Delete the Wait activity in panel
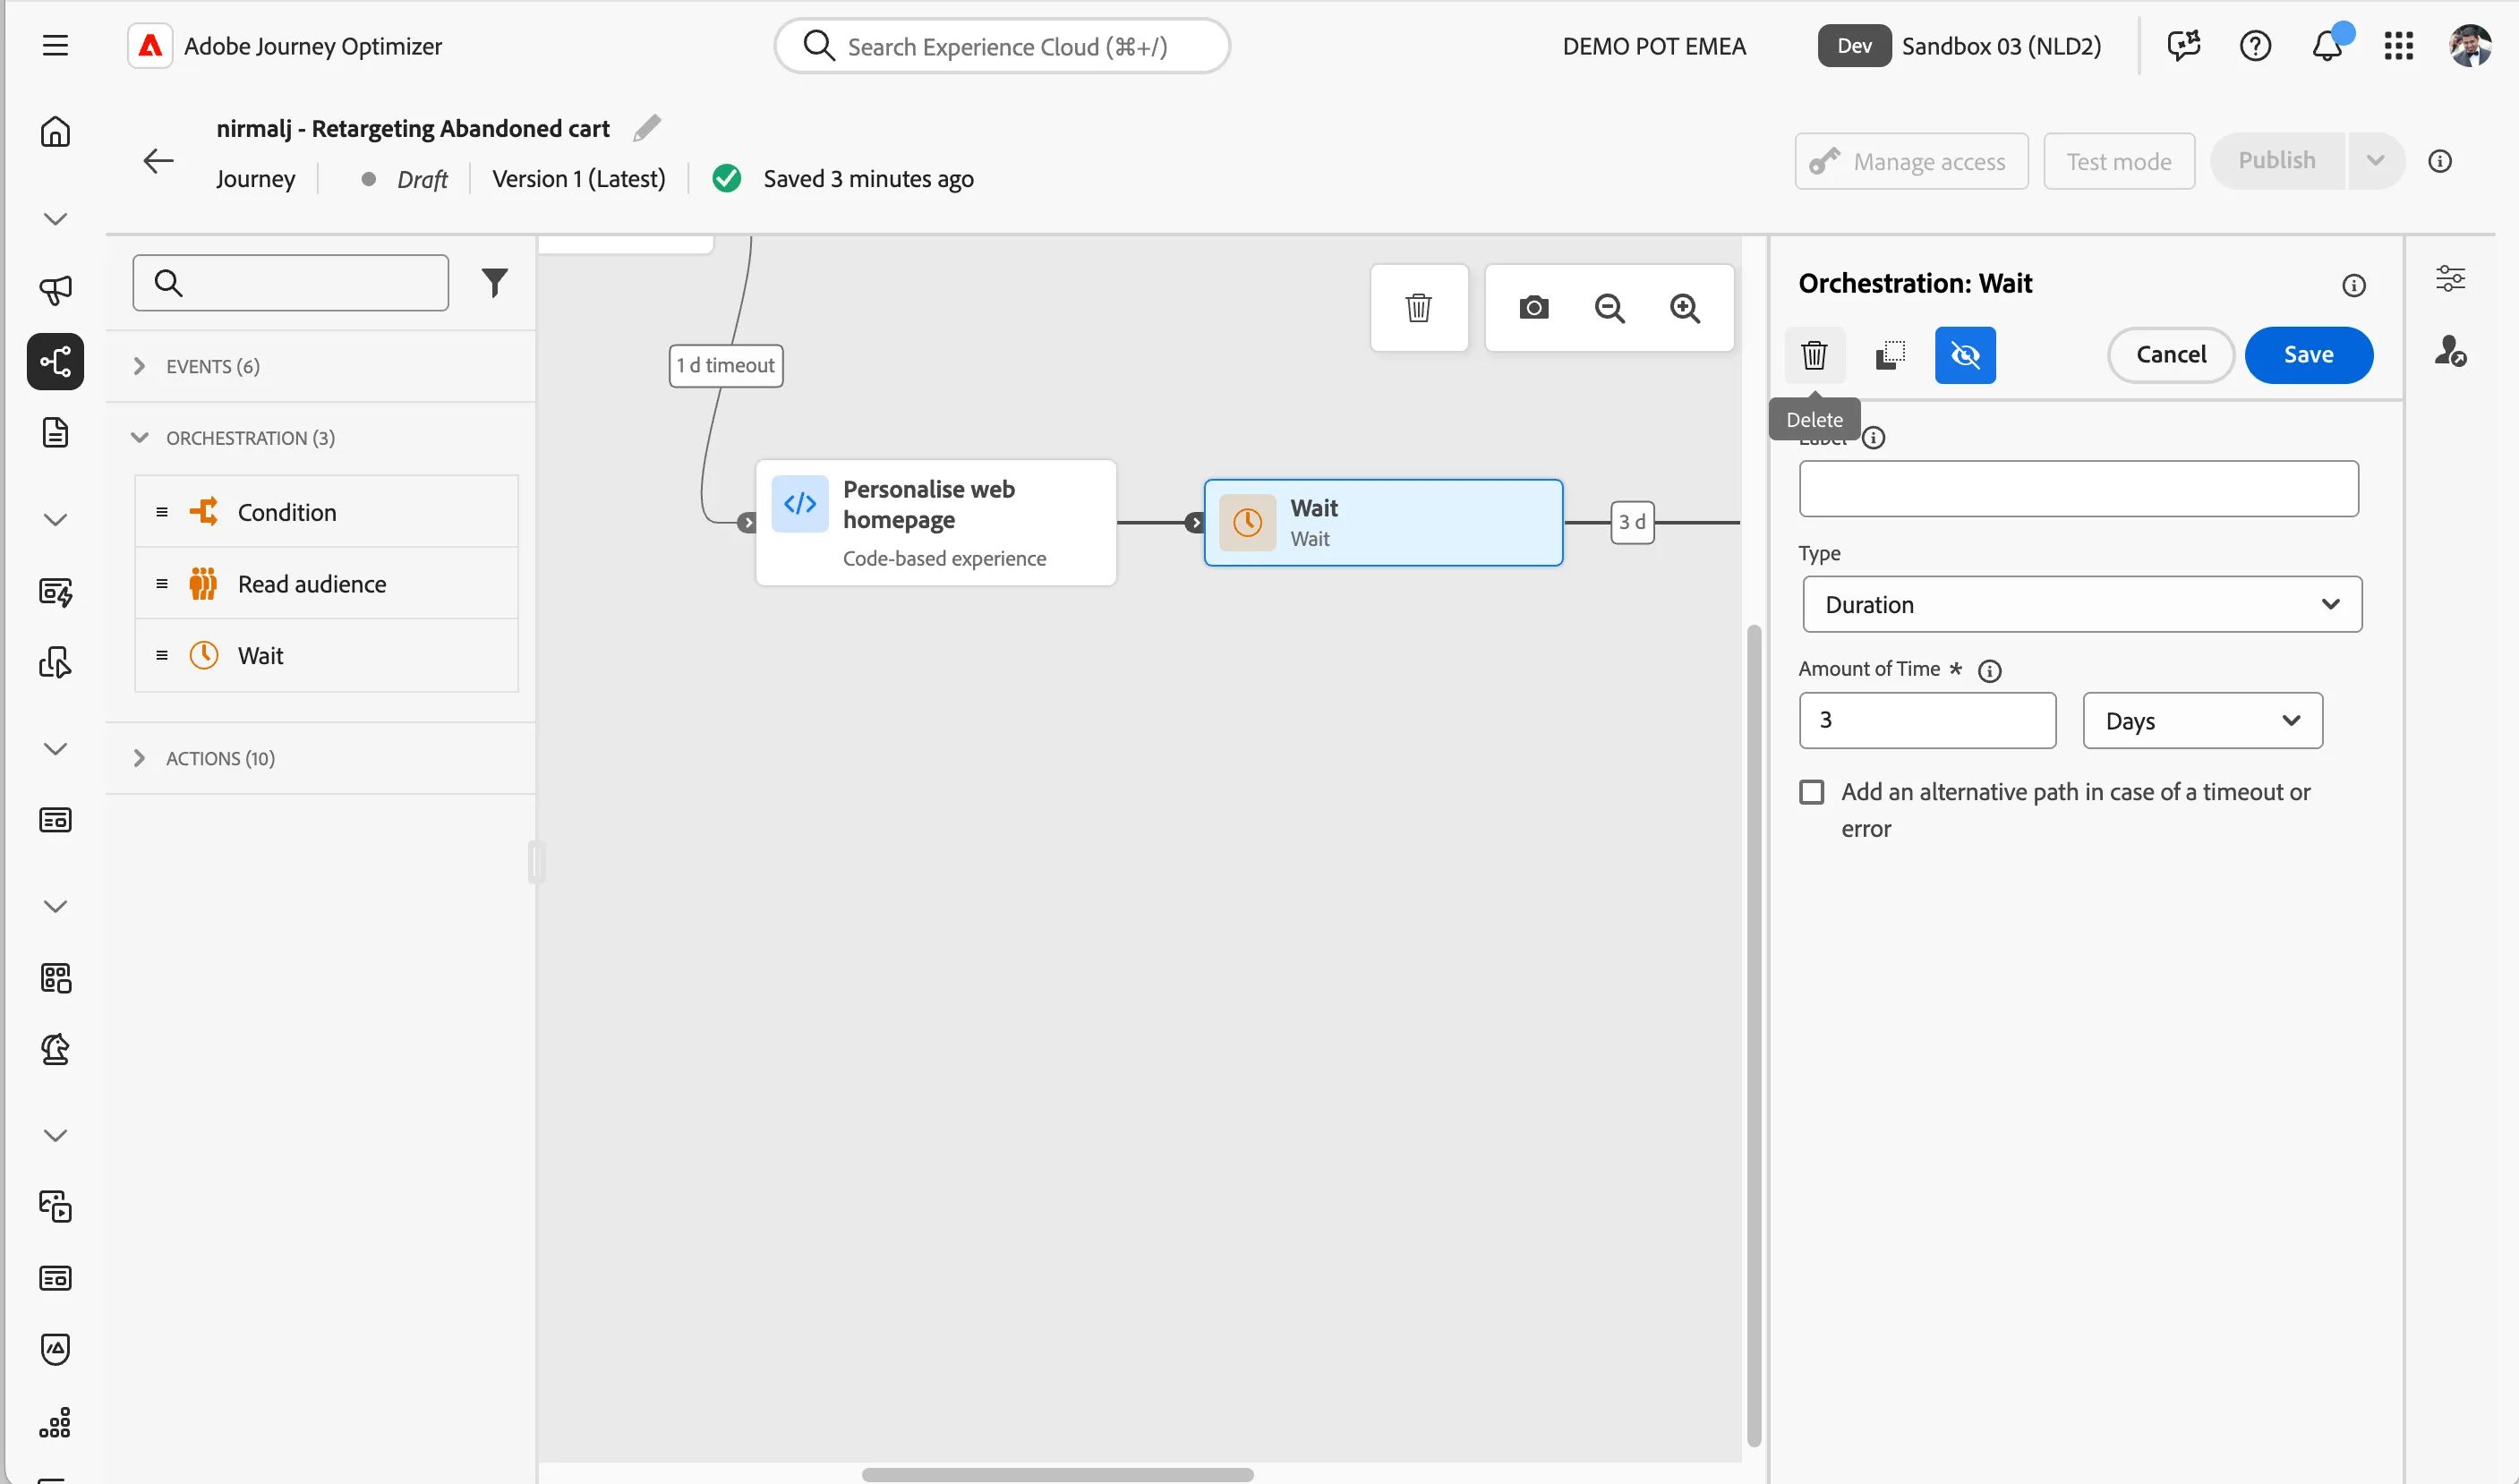 [x=1814, y=355]
